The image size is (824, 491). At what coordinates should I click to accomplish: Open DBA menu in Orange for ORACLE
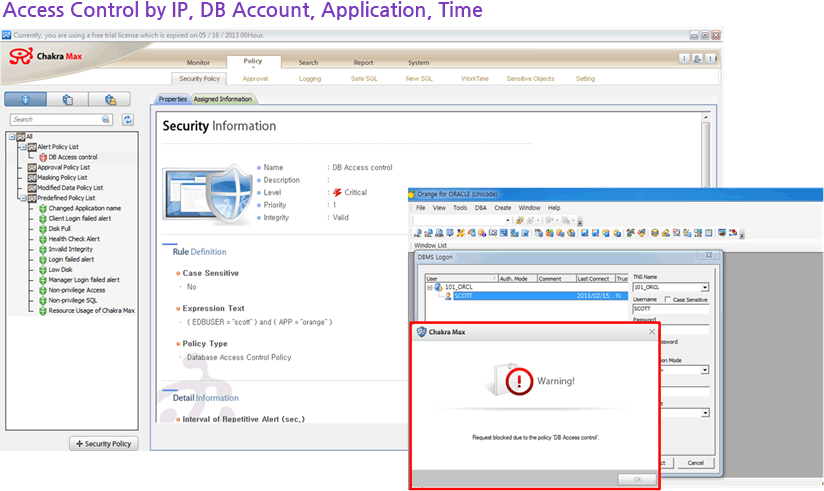coord(481,208)
